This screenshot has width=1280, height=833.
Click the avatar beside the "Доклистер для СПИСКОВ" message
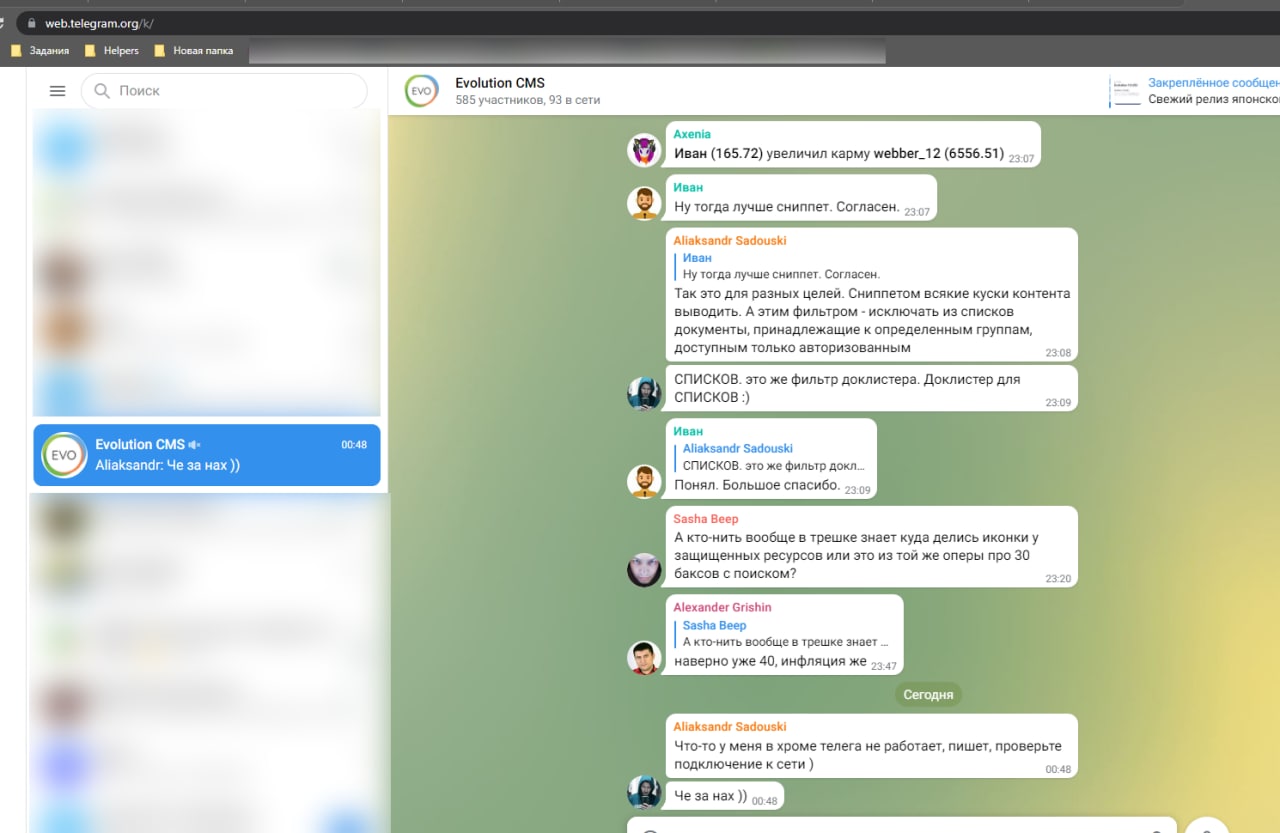click(644, 393)
